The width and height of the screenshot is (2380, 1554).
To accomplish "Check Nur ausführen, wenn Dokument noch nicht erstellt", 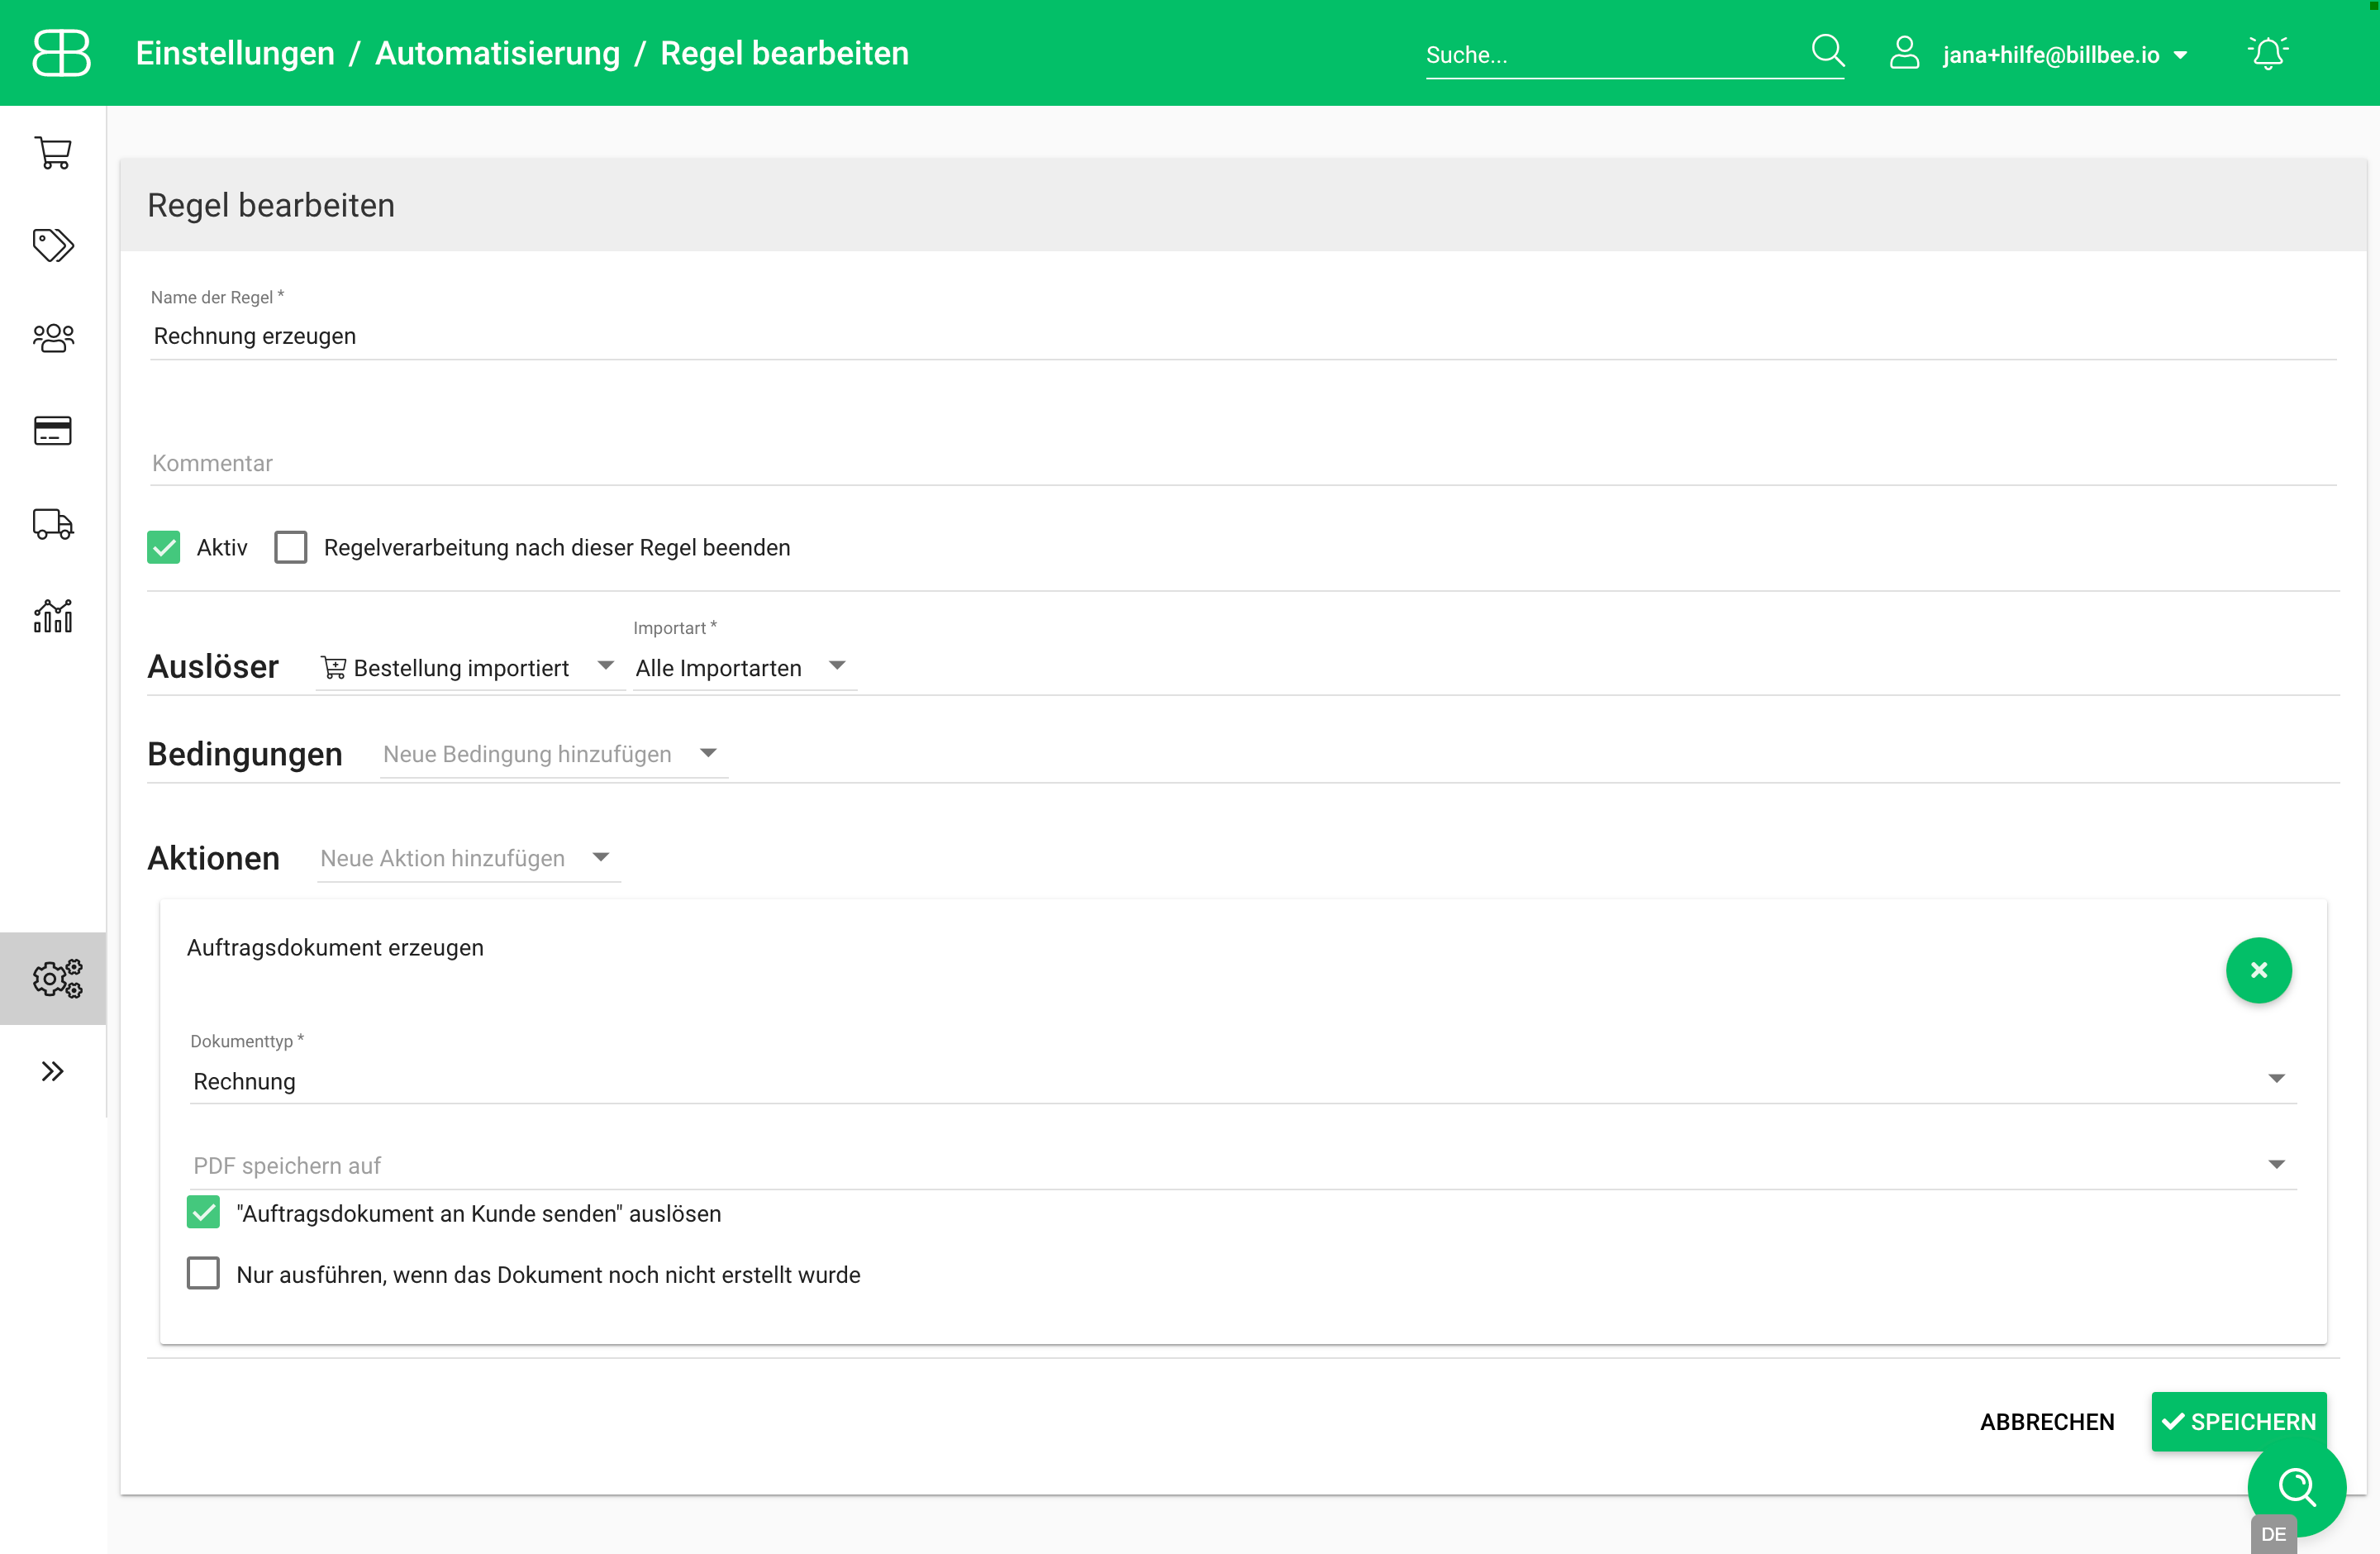I will [x=203, y=1274].
